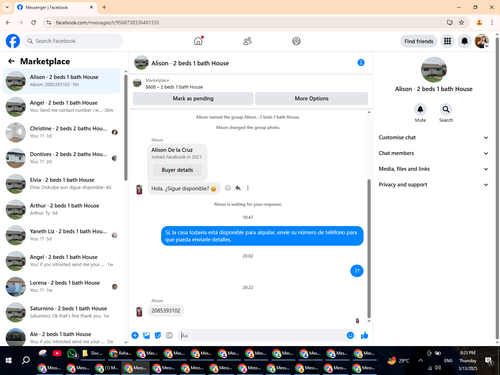This screenshot has height=375, width=500.
Task: Click the Search Facebook field
Action: click(73, 41)
